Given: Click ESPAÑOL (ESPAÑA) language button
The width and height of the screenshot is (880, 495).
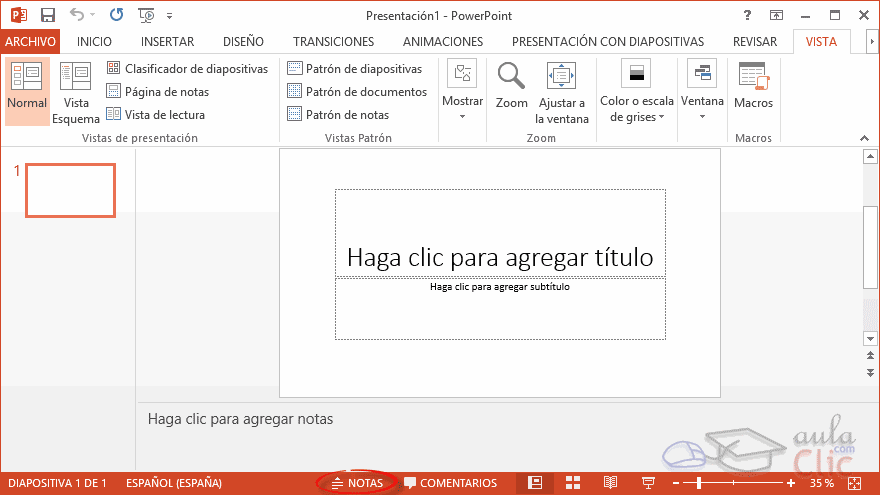Looking at the screenshot, I should [174, 483].
